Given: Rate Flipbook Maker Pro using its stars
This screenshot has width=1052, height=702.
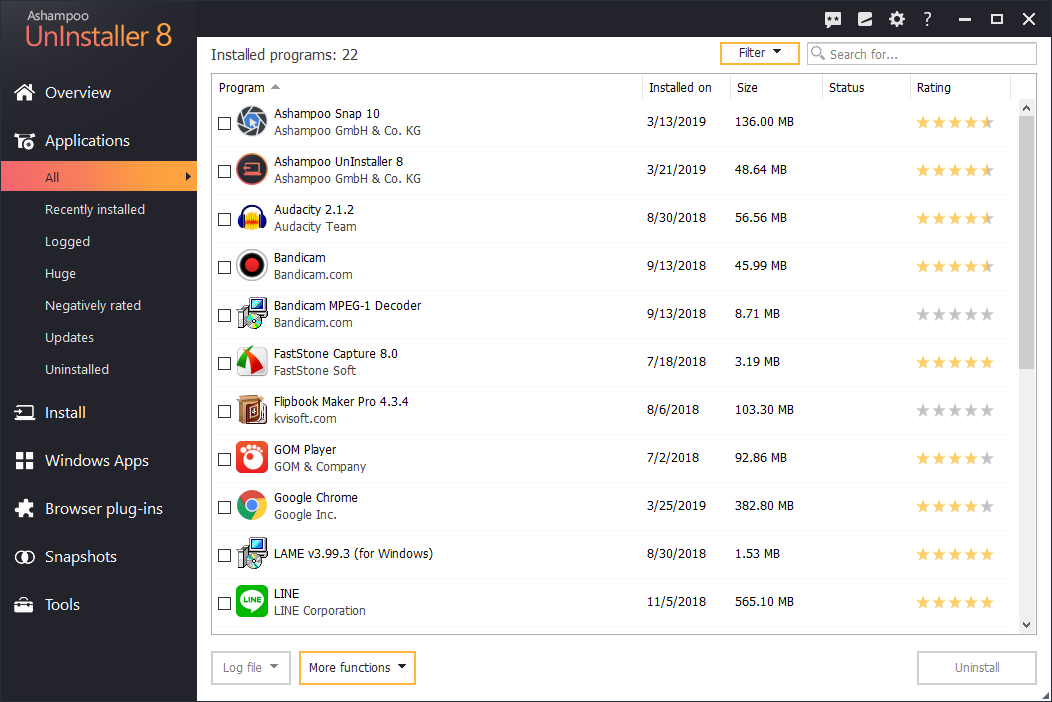Looking at the screenshot, I should 955,410.
